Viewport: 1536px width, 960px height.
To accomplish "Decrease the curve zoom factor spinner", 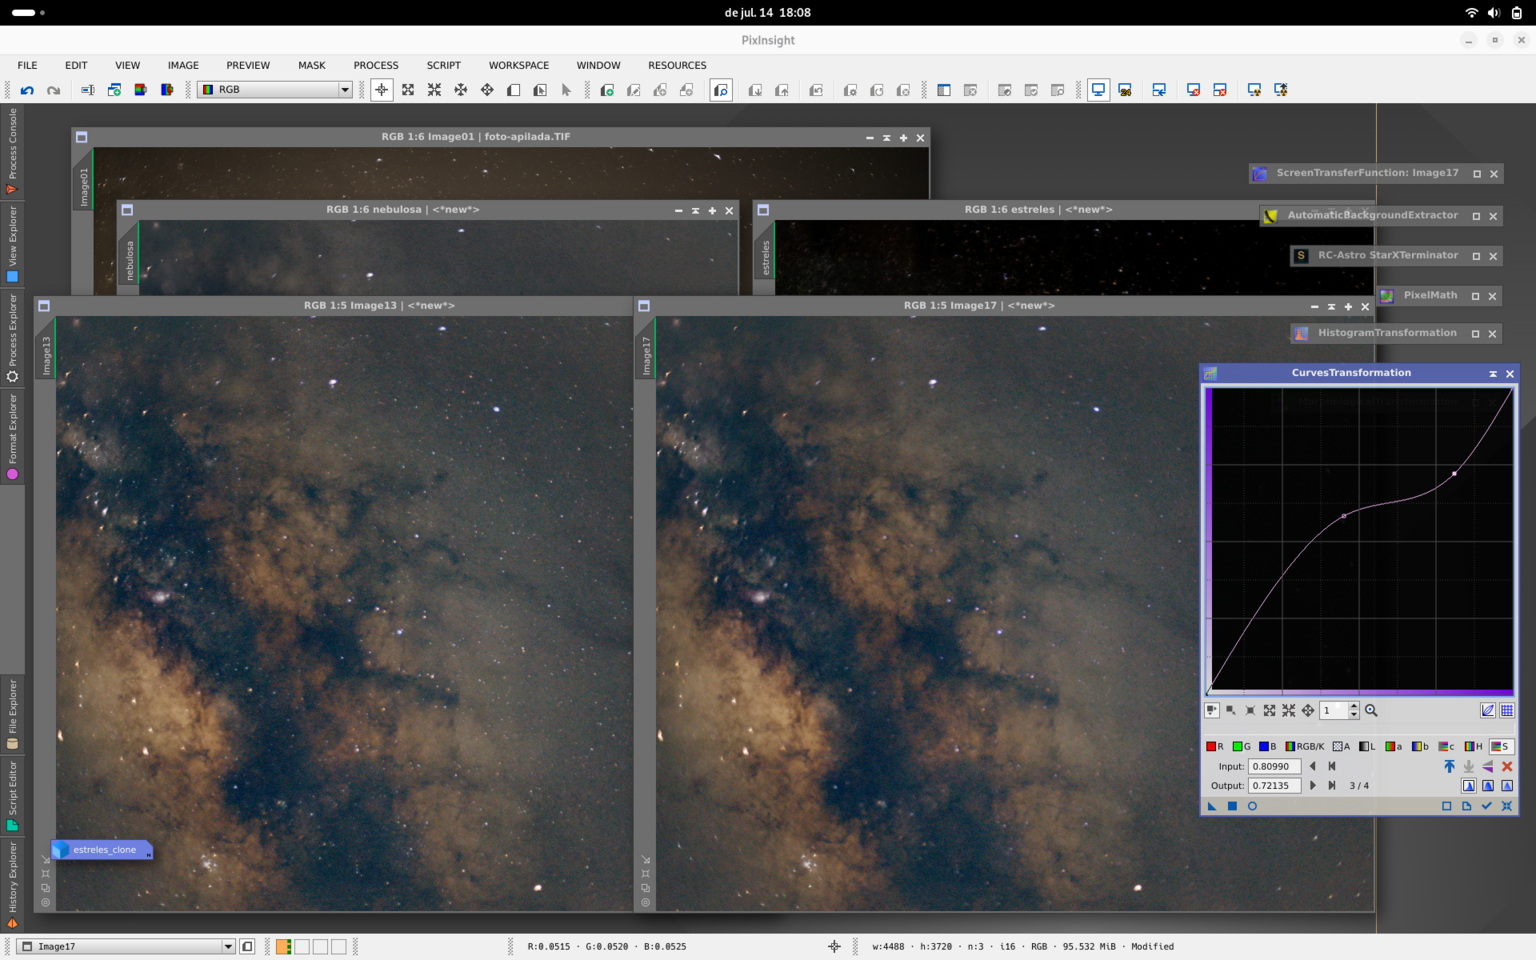I will click(1354, 715).
